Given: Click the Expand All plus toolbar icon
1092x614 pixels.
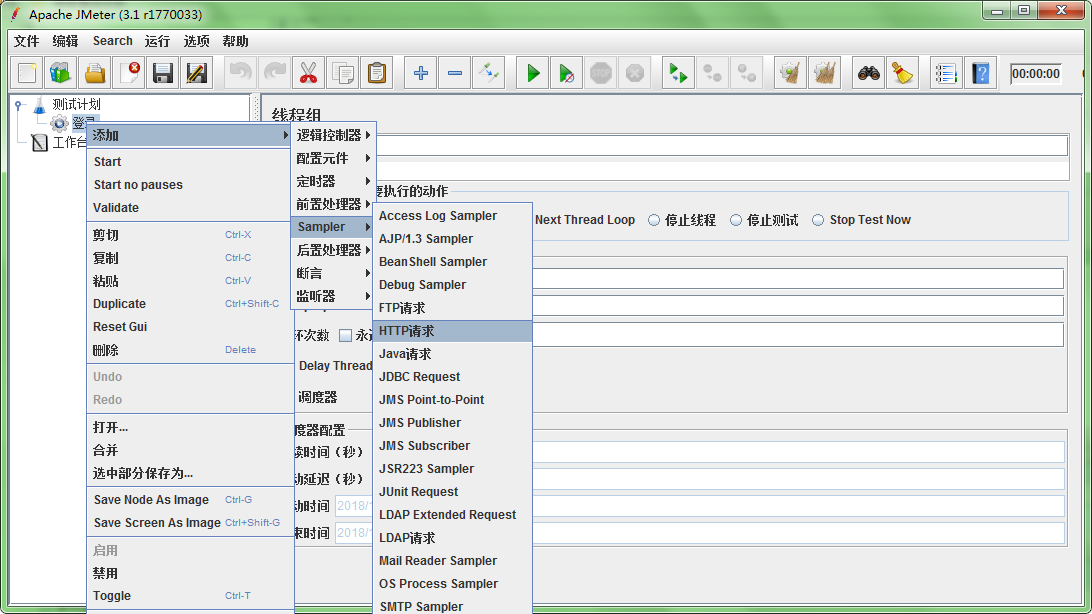Looking at the screenshot, I should (x=421, y=73).
